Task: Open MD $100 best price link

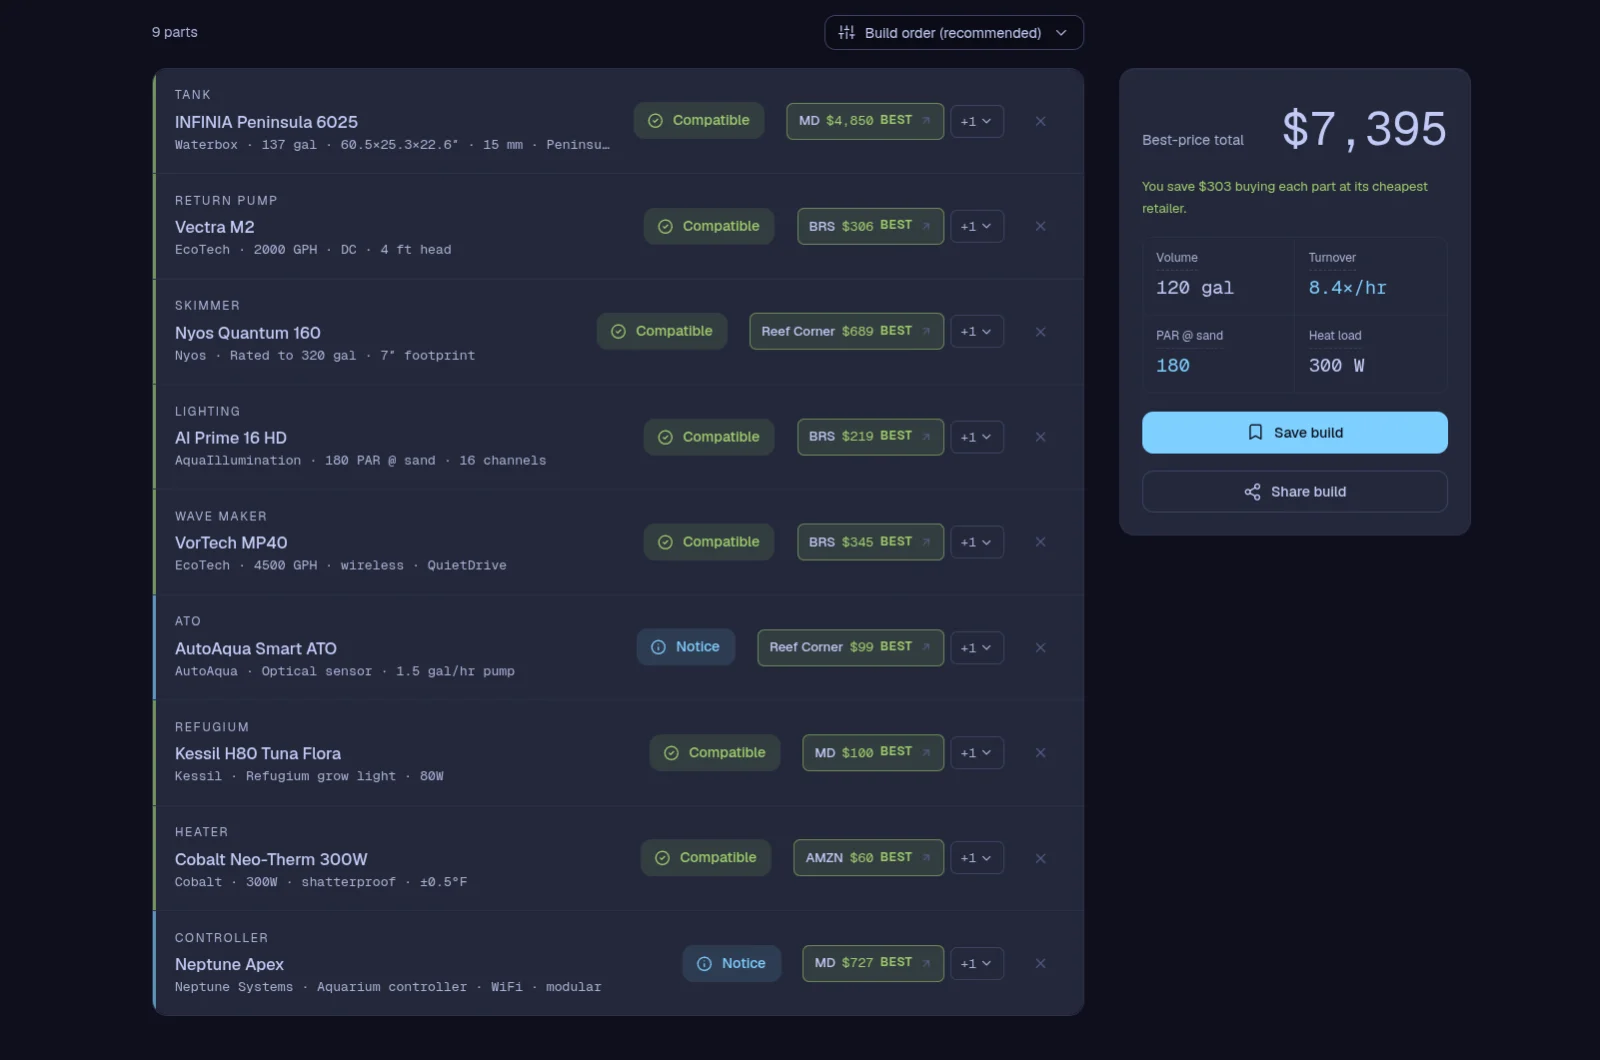Action: 873,753
